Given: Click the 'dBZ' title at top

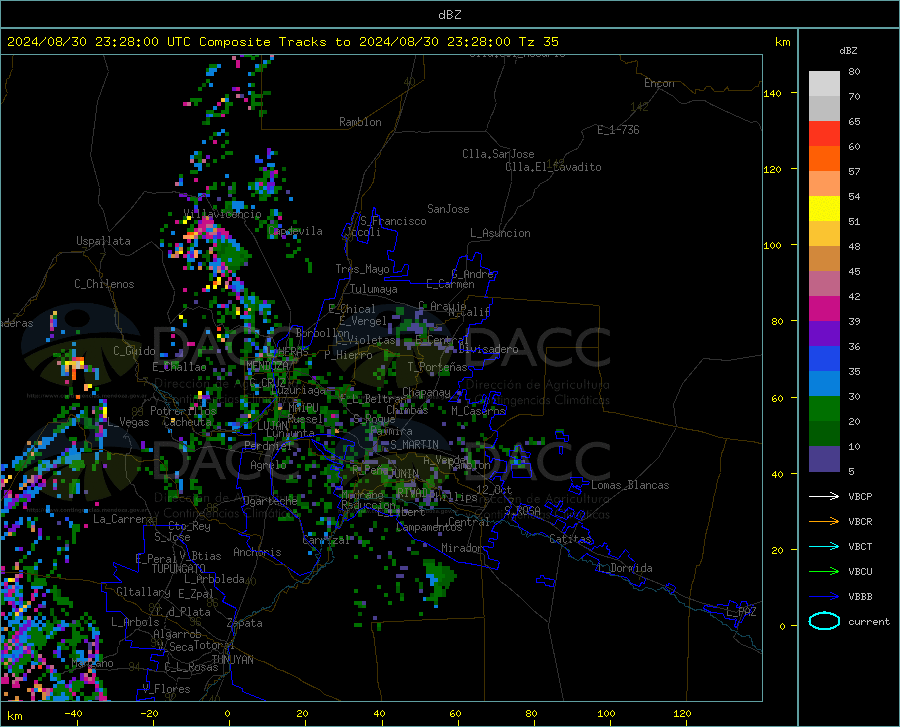Looking at the screenshot, I should [x=449, y=15].
